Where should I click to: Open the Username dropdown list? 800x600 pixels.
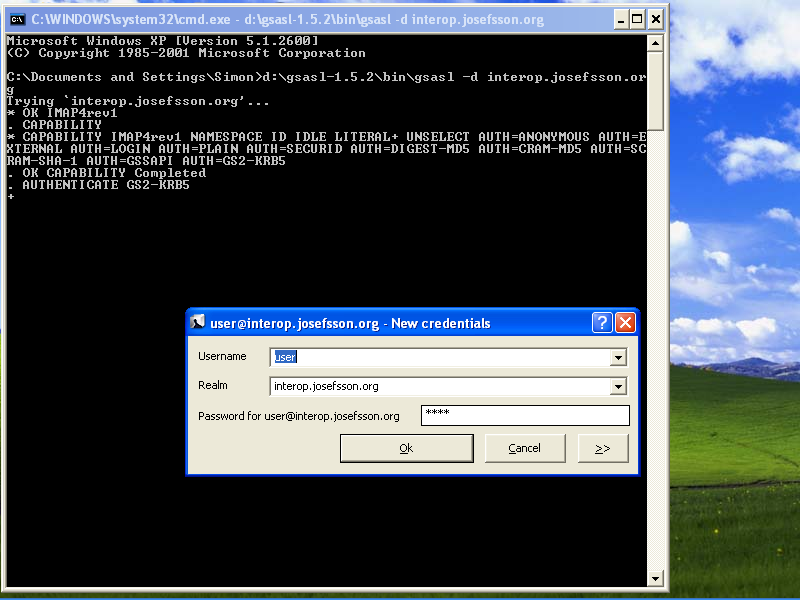[620, 357]
